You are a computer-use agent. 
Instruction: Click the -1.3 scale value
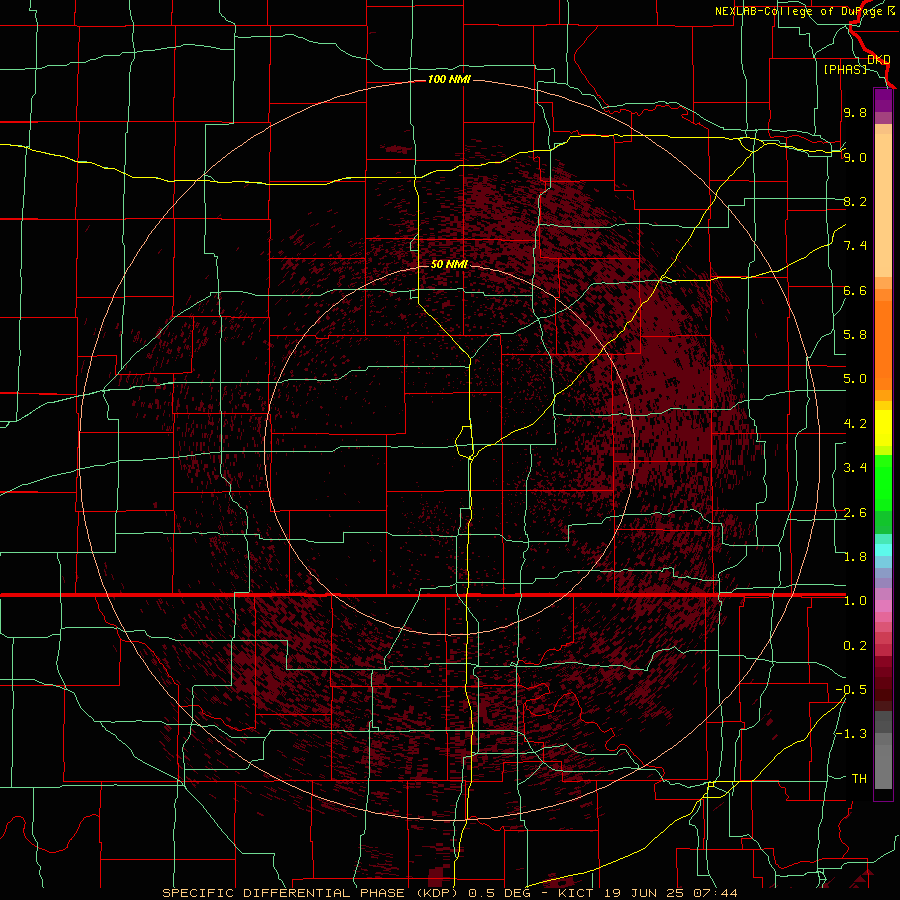click(x=851, y=734)
